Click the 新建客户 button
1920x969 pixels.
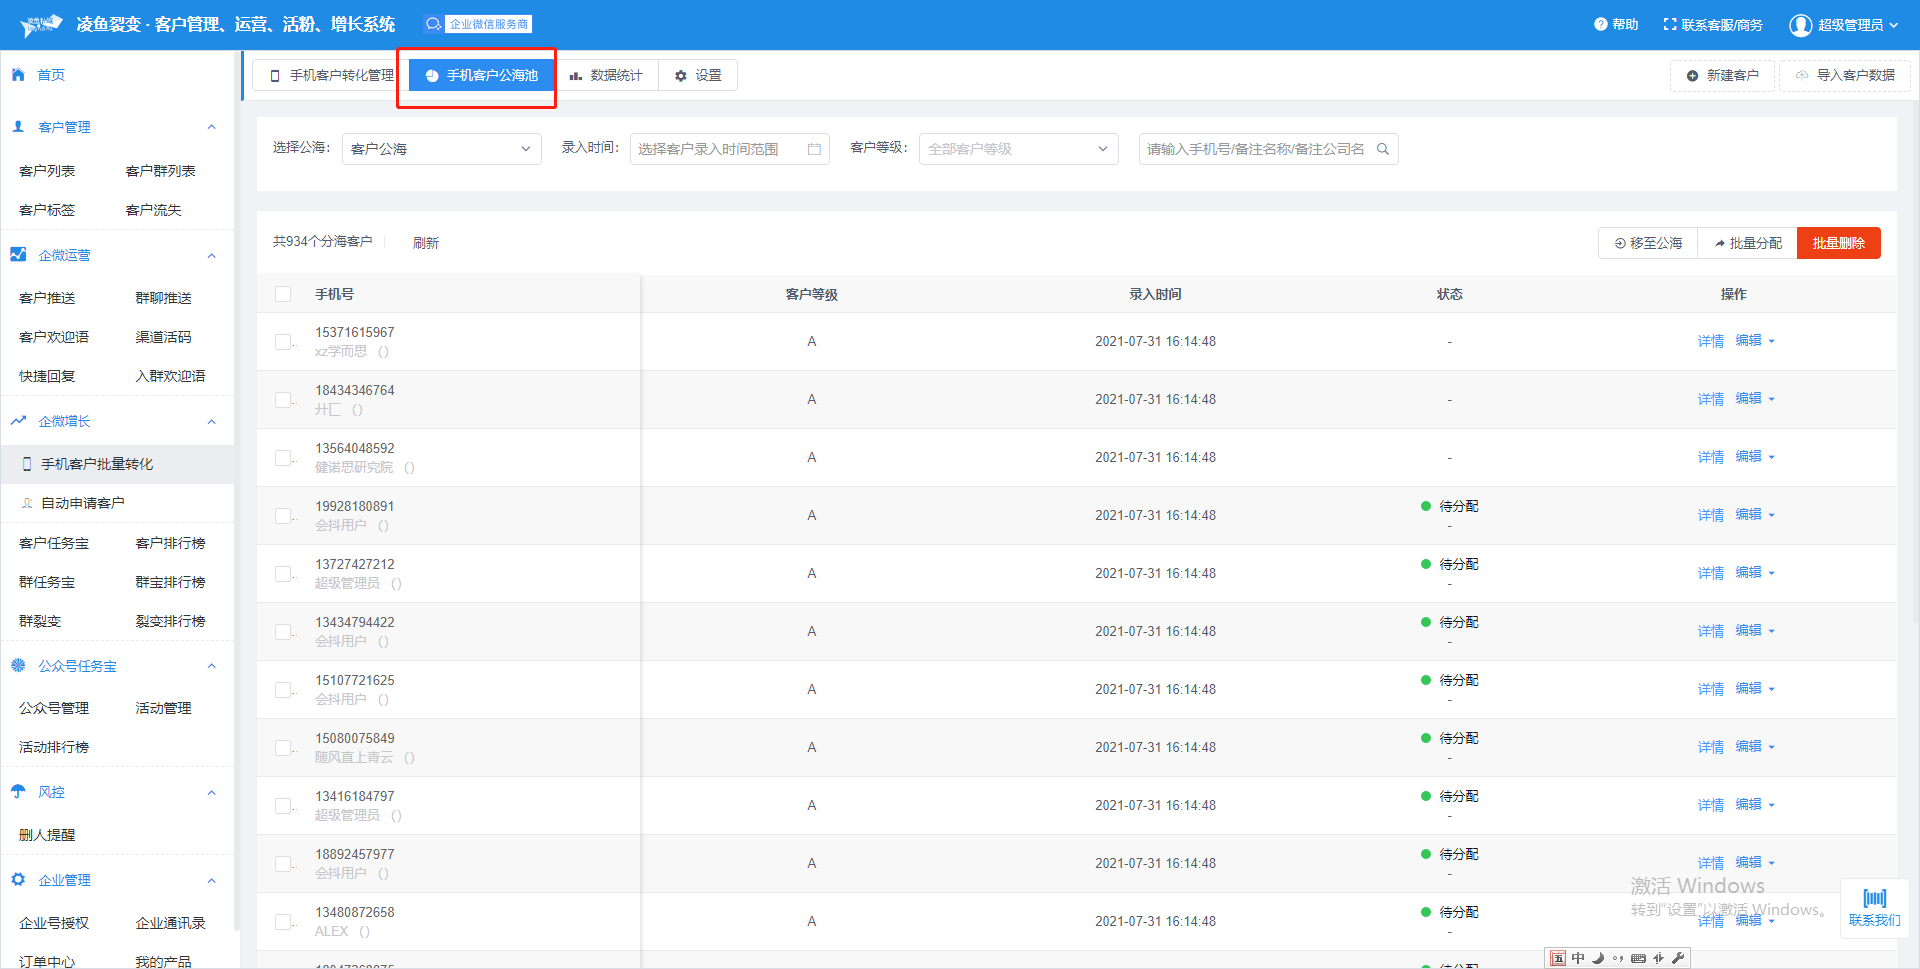1722,75
